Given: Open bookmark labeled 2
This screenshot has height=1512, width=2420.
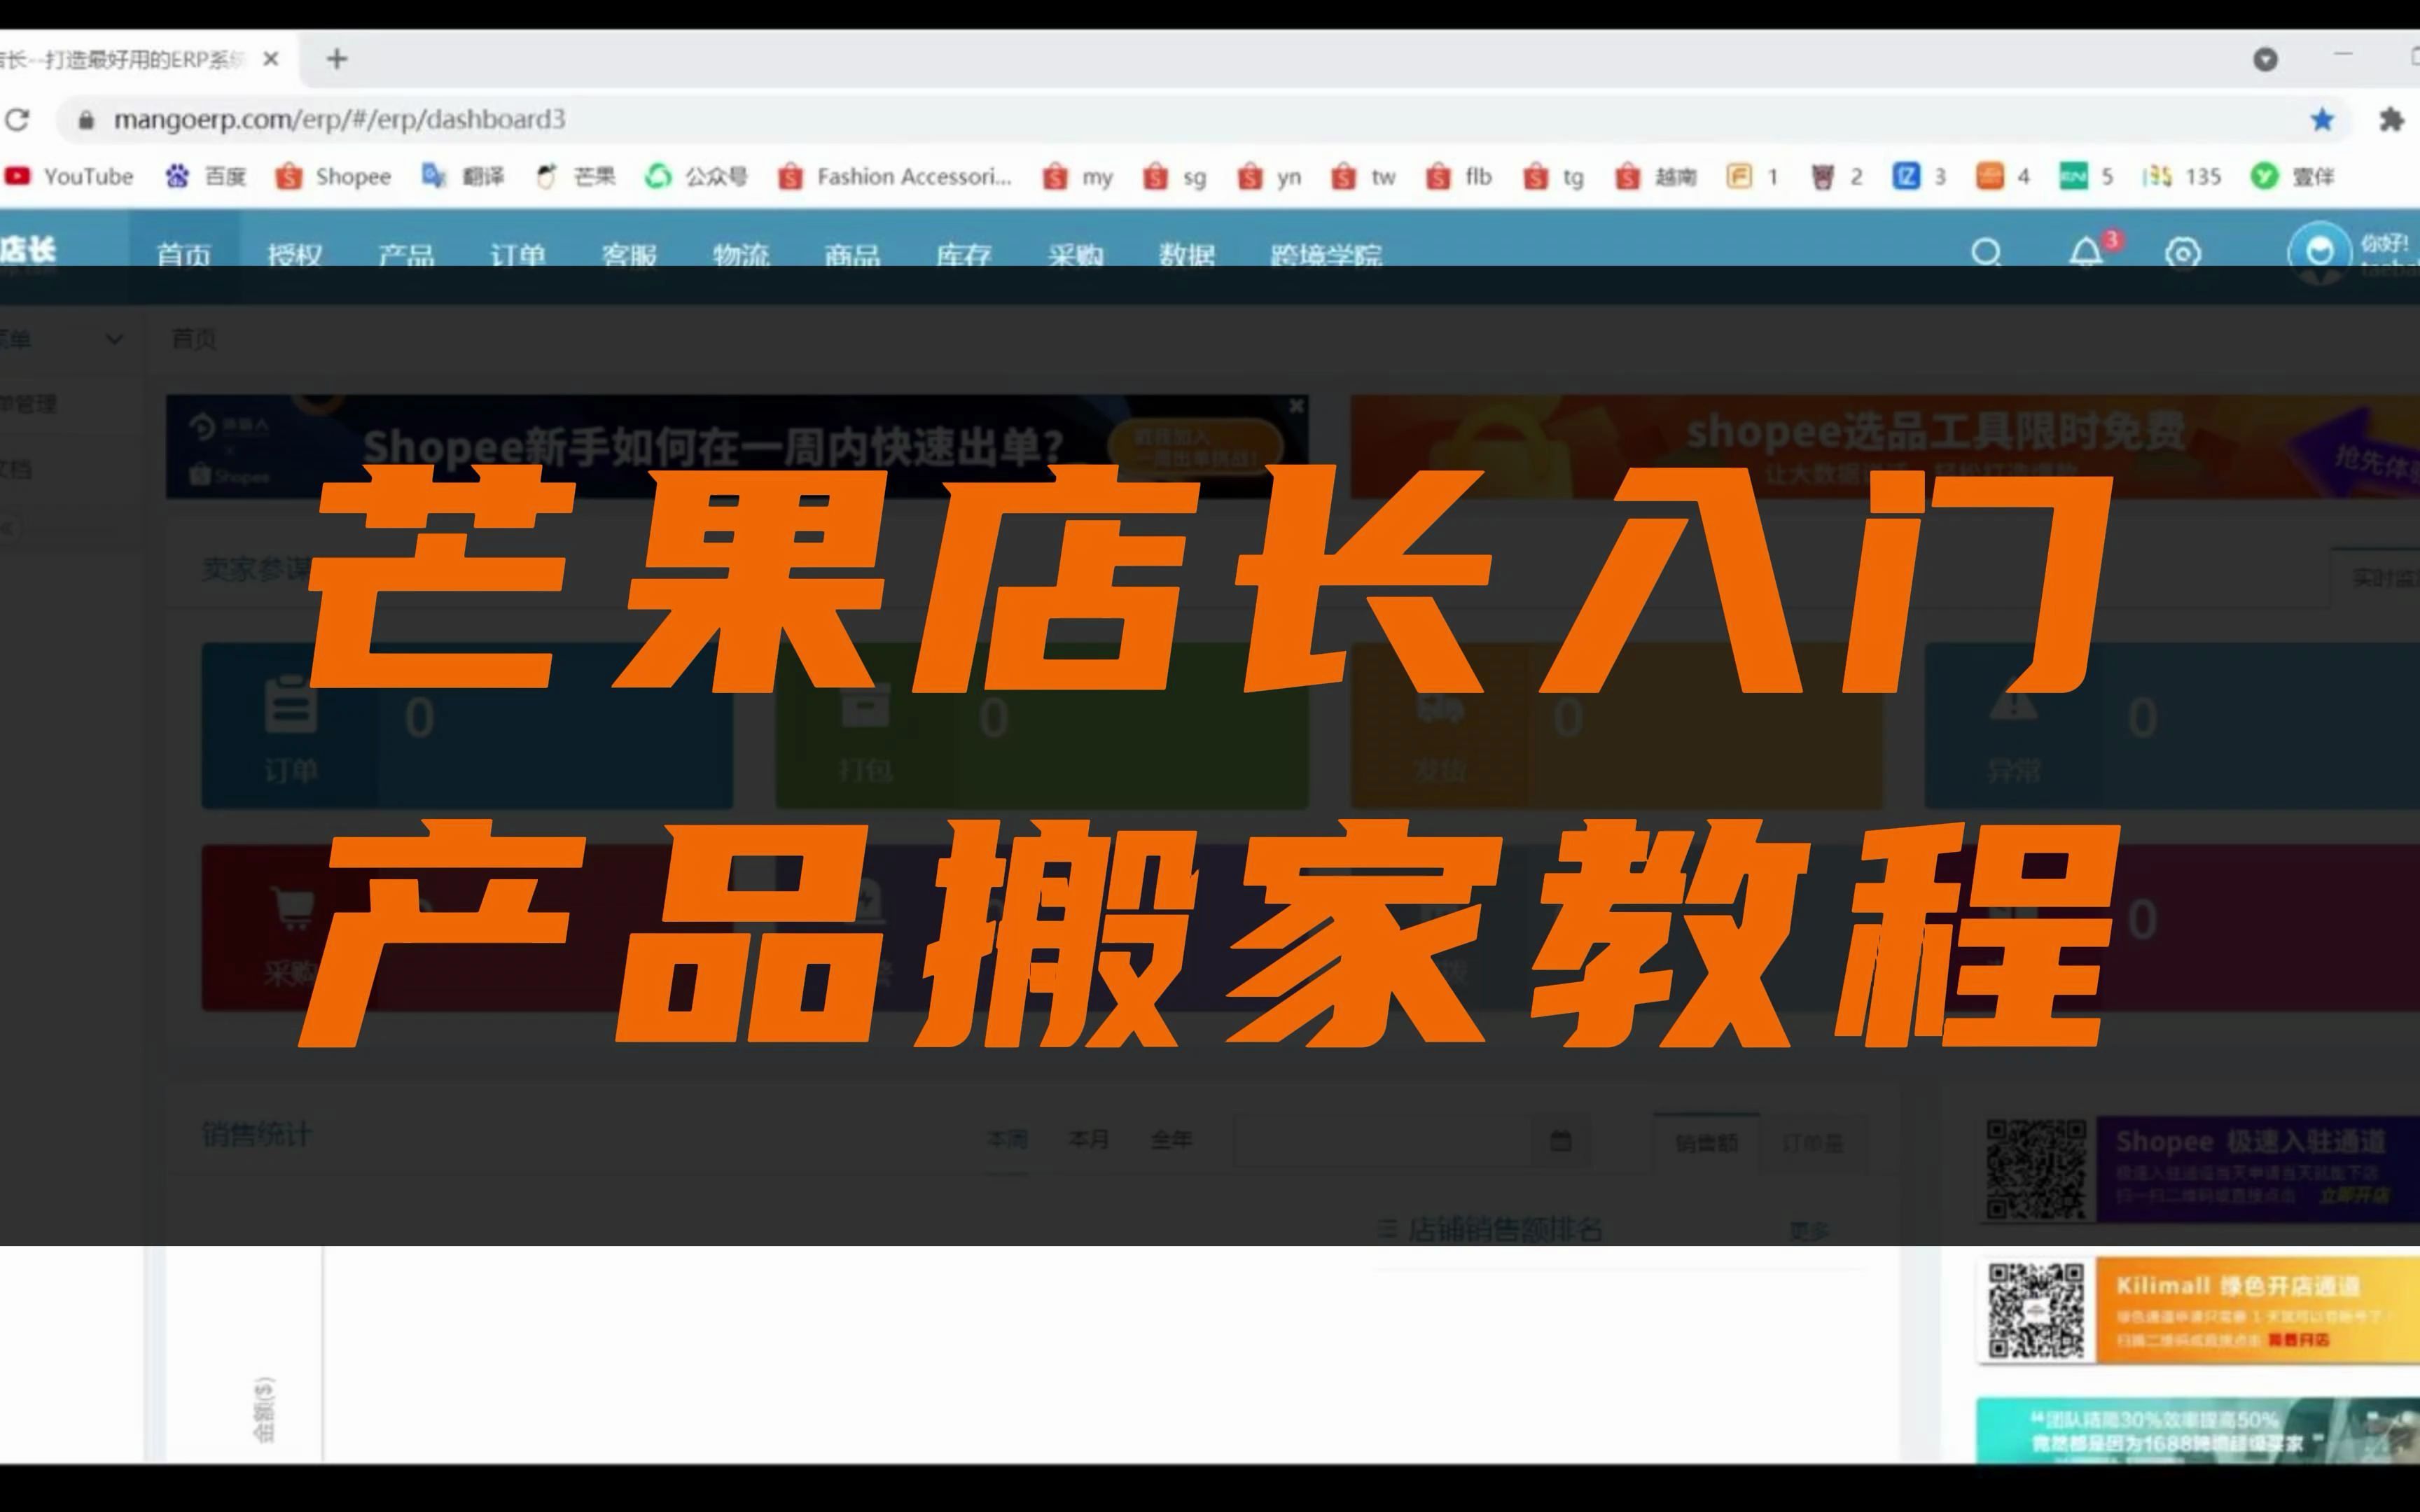Looking at the screenshot, I should click(1837, 177).
